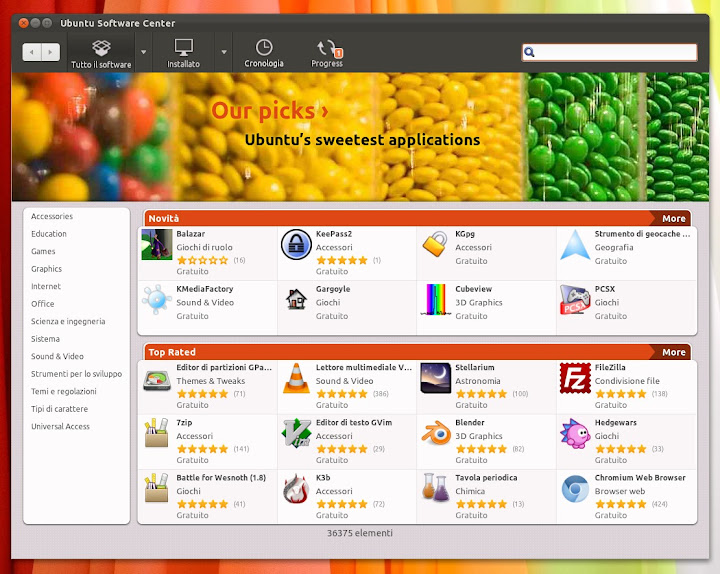The image size is (720, 574).
Task: Click the Cubeview title text
Action: click(x=473, y=289)
